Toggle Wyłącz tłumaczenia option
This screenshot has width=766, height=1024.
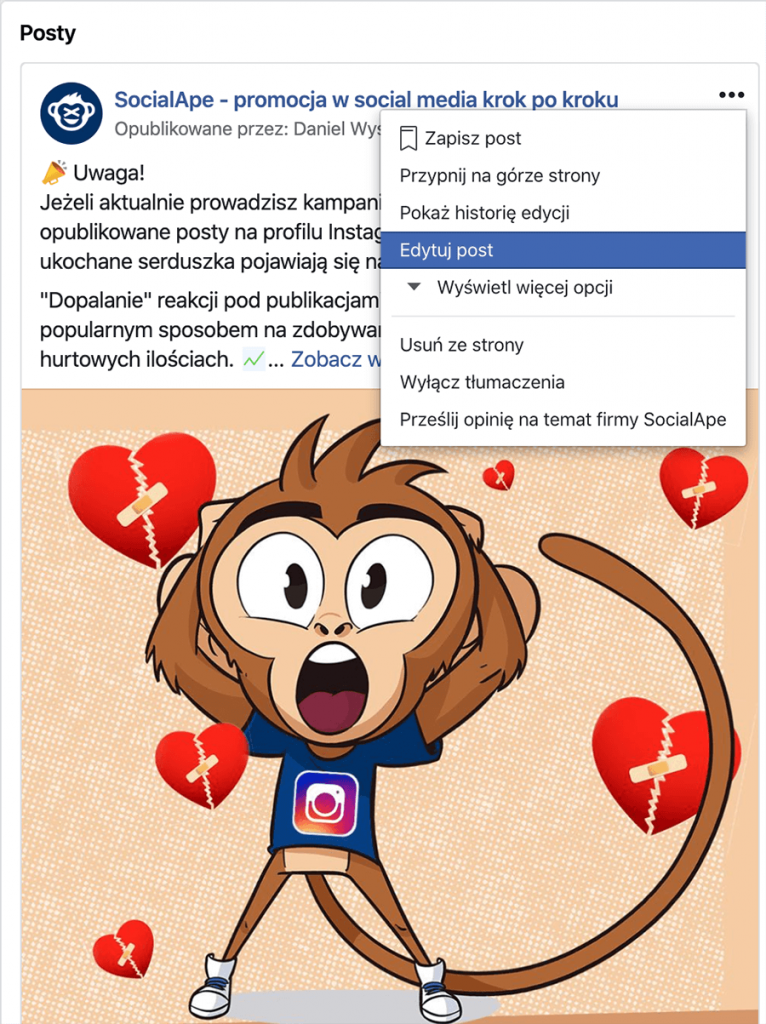[563, 382]
